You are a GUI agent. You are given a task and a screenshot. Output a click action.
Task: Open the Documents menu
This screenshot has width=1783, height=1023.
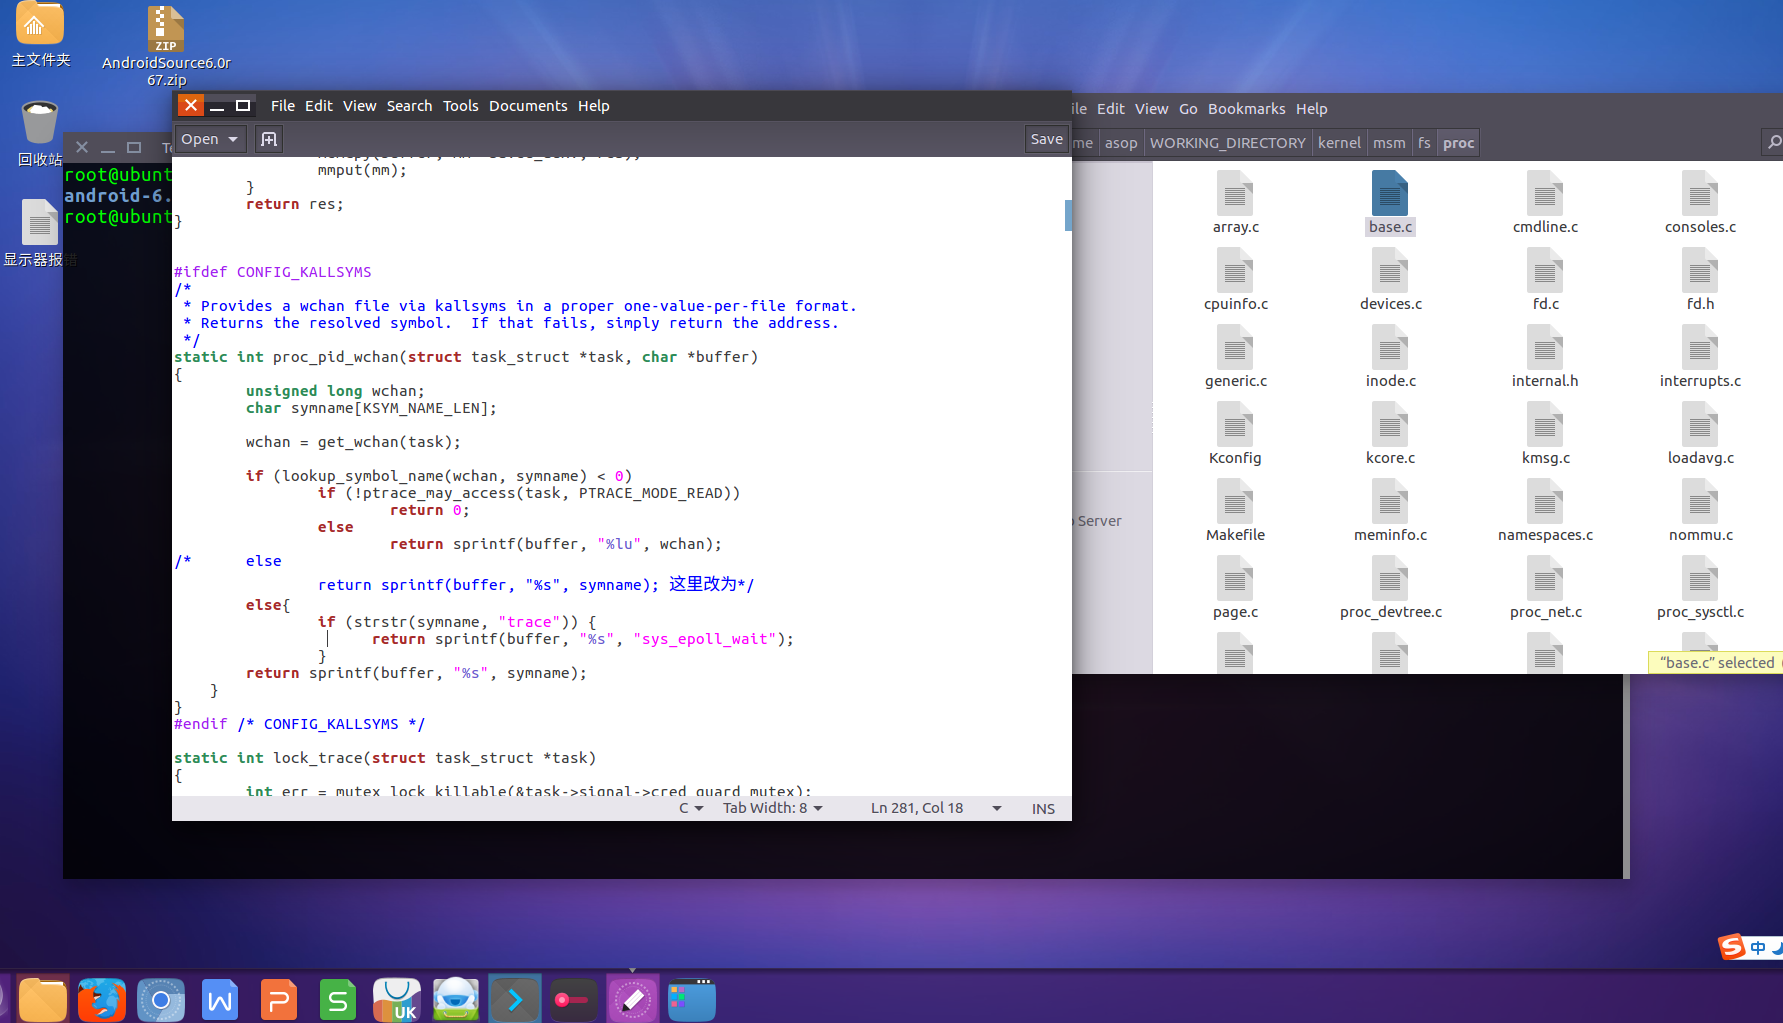pos(528,106)
